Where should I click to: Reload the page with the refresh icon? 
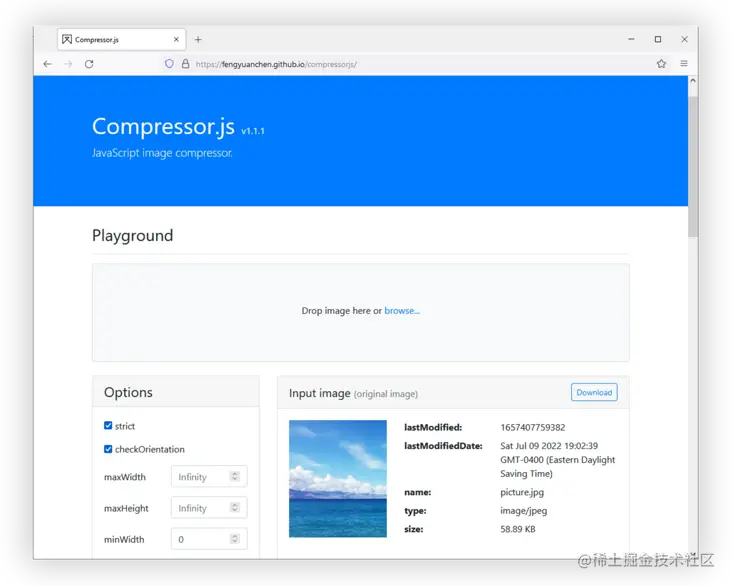pos(89,64)
